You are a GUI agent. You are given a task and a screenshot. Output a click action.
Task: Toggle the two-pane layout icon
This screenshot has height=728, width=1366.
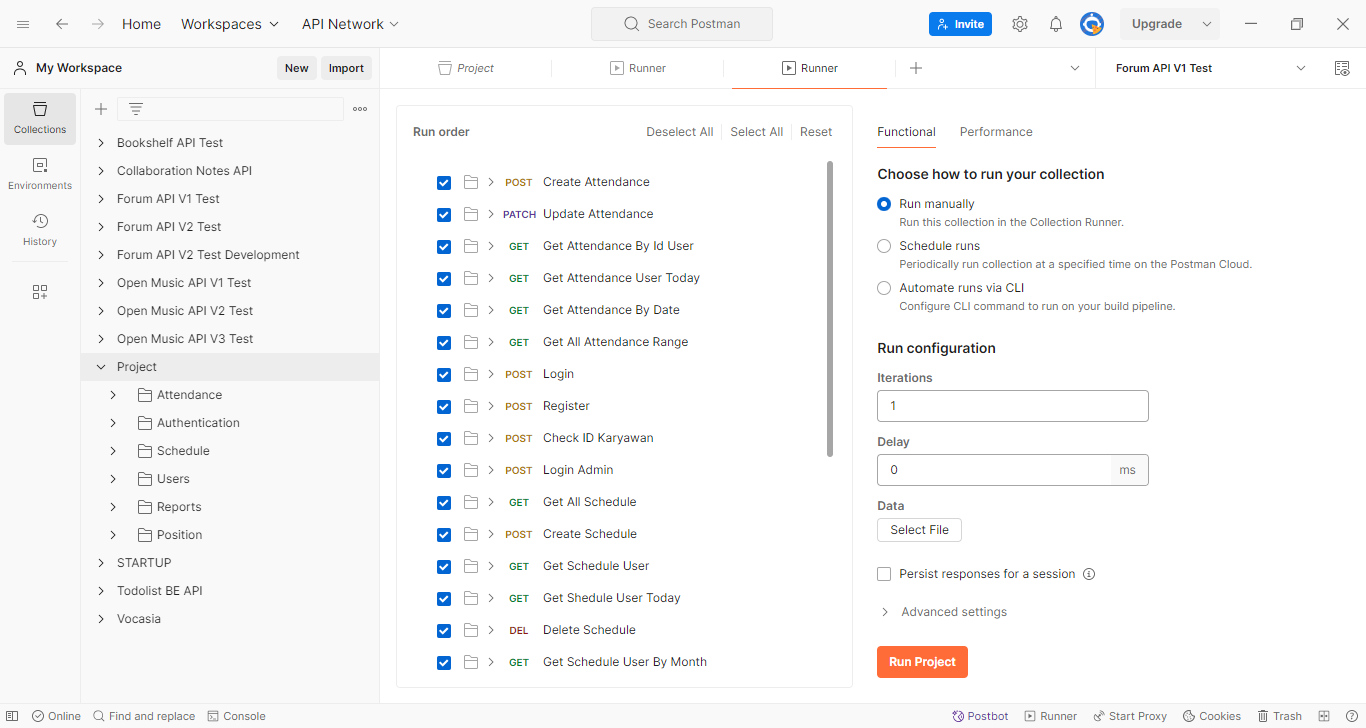(x=1324, y=716)
